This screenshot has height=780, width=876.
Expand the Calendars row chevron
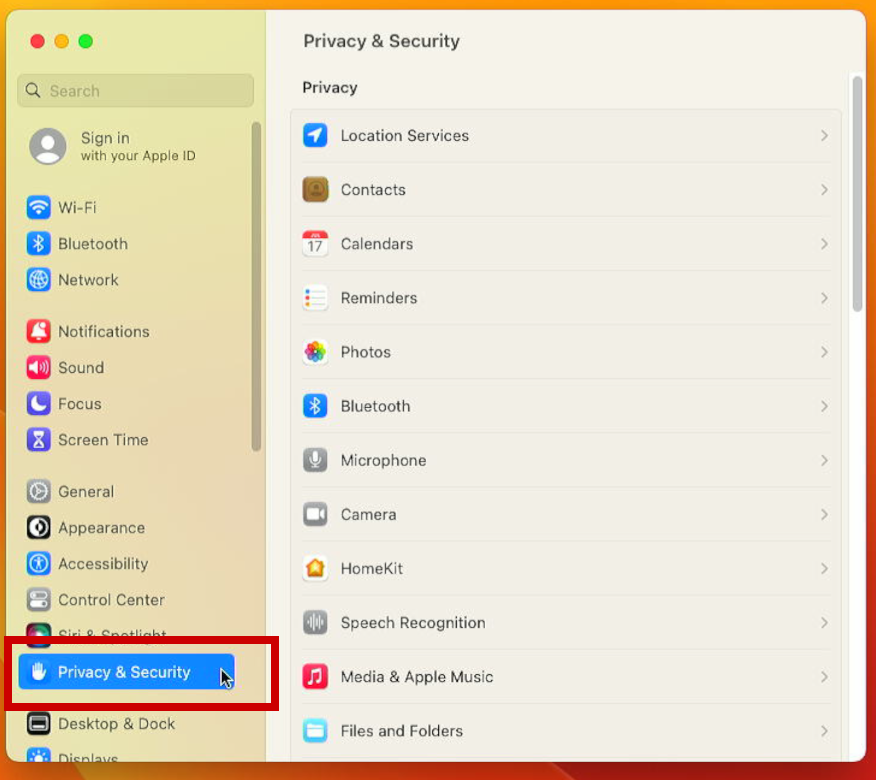[824, 244]
